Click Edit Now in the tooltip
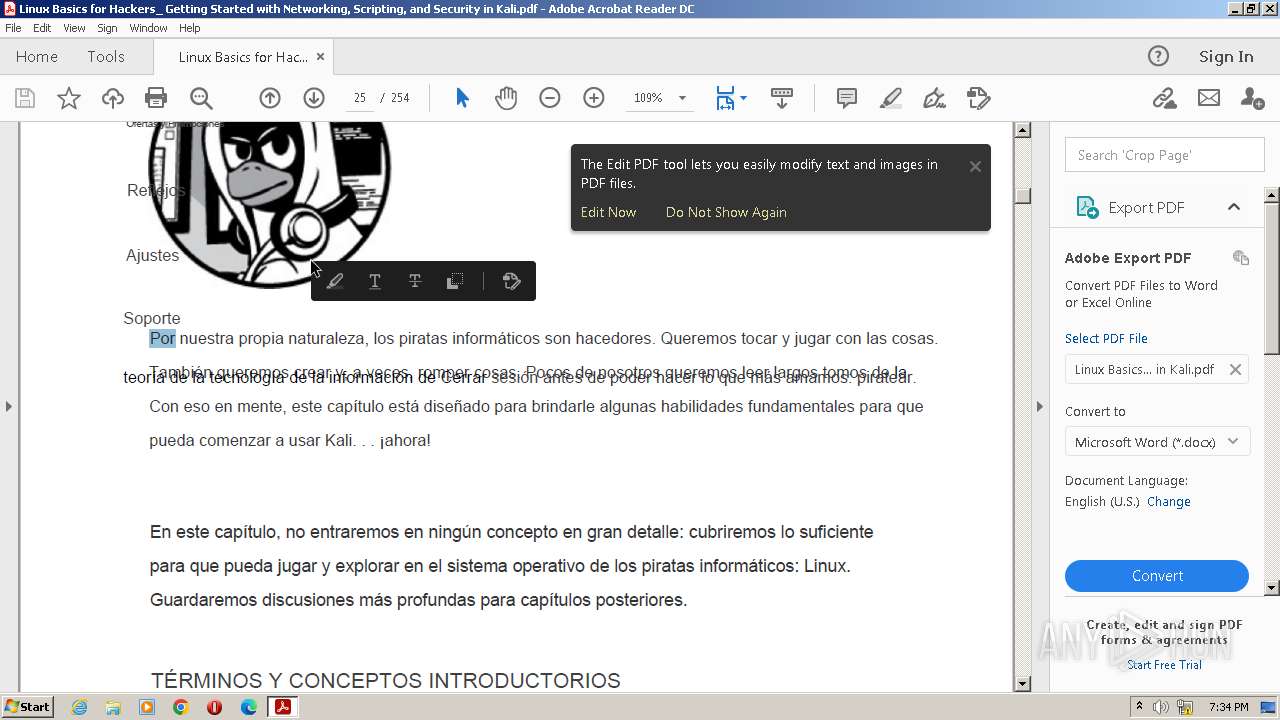The width and height of the screenshot is (1280, 720). pyautogui.click(x=609, y=212)
